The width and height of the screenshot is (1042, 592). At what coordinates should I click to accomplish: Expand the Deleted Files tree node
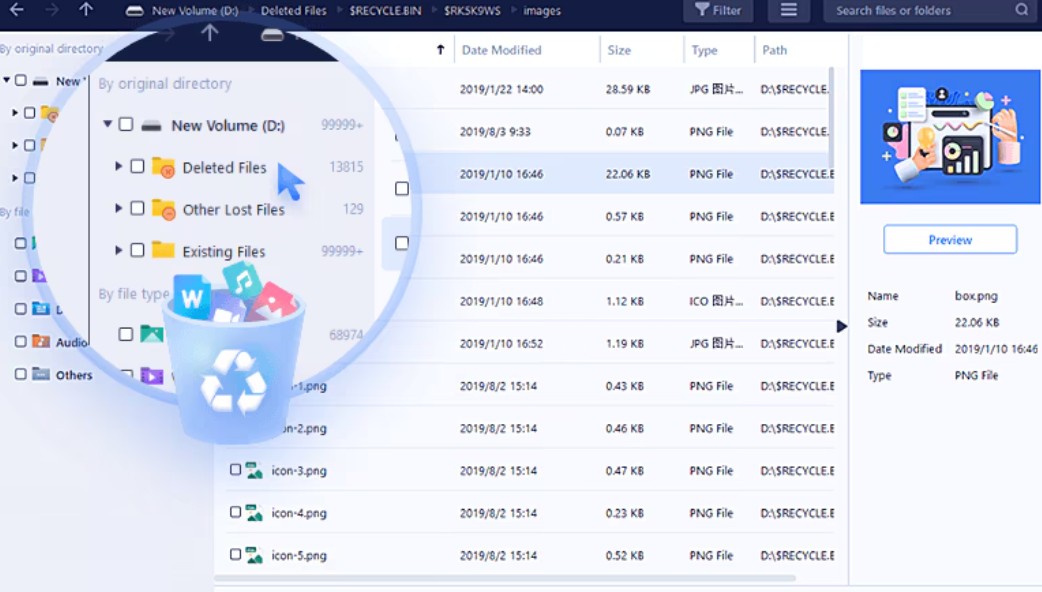click(x=118, y=166)
